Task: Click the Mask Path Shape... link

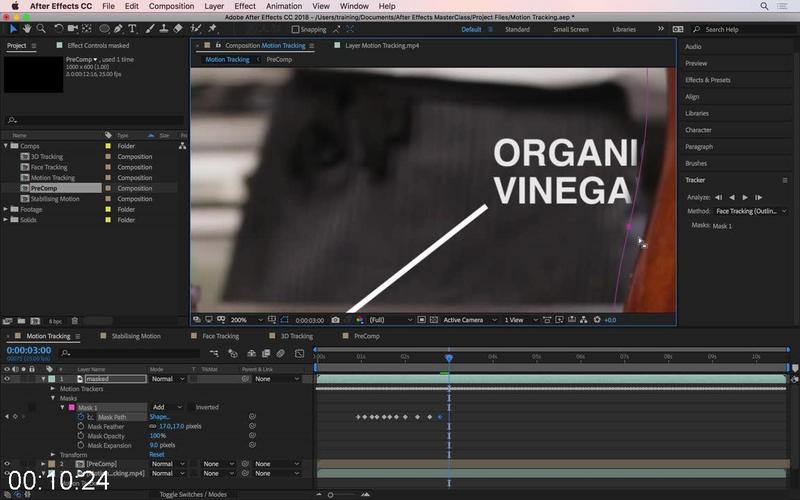Action: [159, 417]
